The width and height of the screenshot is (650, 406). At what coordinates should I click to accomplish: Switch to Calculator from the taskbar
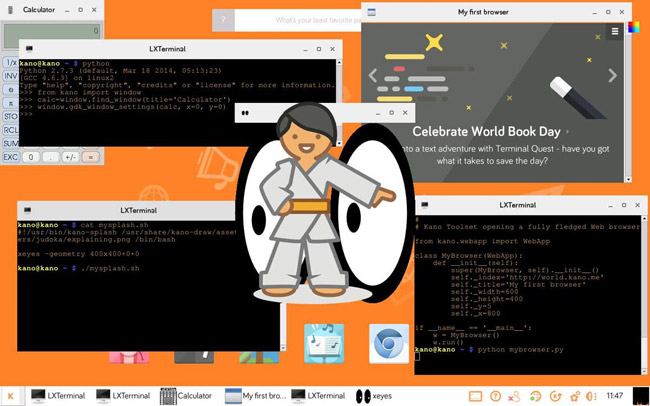coord(186,396)
